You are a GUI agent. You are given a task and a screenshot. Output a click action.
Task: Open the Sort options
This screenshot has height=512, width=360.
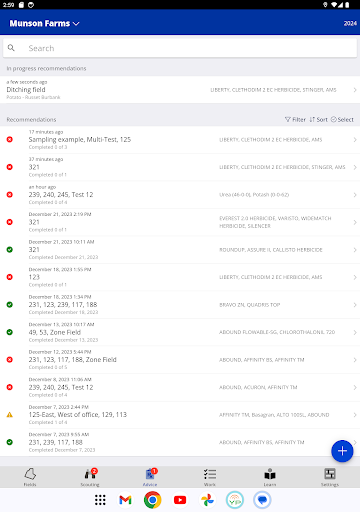318,119
